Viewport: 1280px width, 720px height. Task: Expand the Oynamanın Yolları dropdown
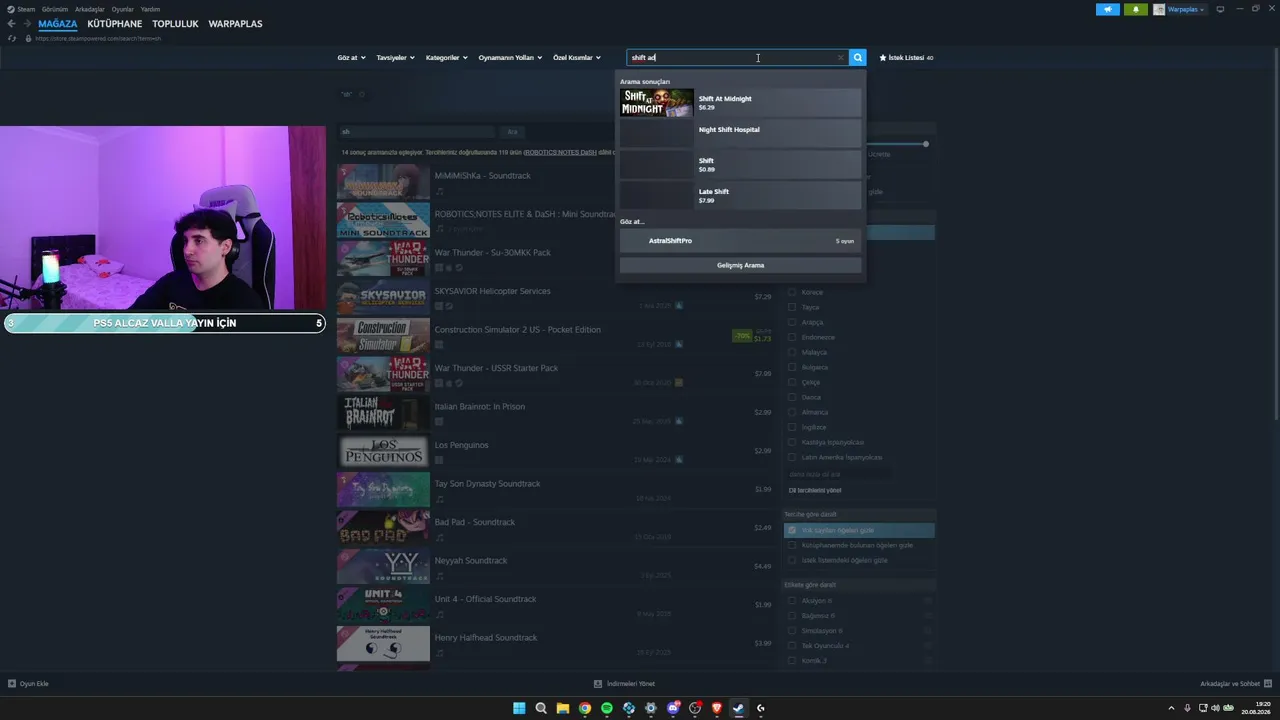[x=510, y=58]
